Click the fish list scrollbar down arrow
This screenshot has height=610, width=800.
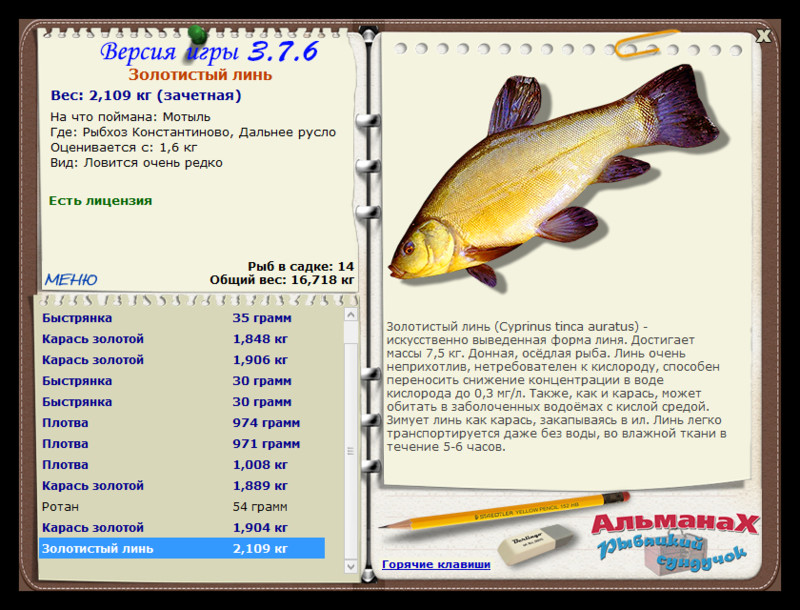[351, 566]
